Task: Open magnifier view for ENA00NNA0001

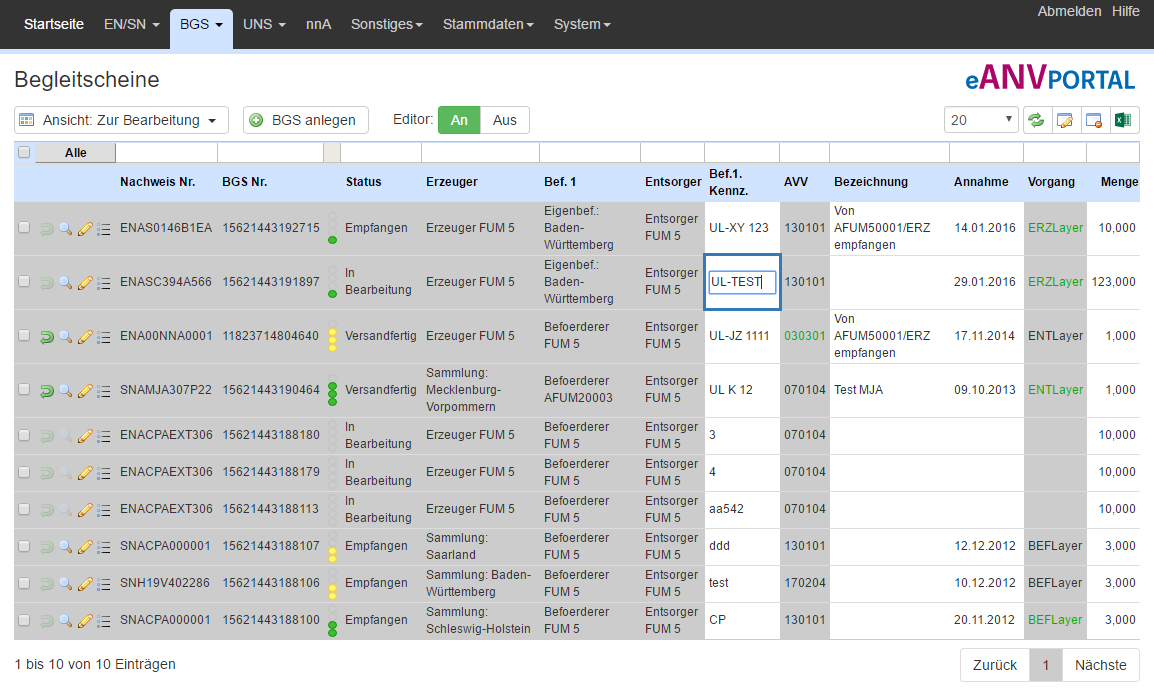Action: click(66, 336)
